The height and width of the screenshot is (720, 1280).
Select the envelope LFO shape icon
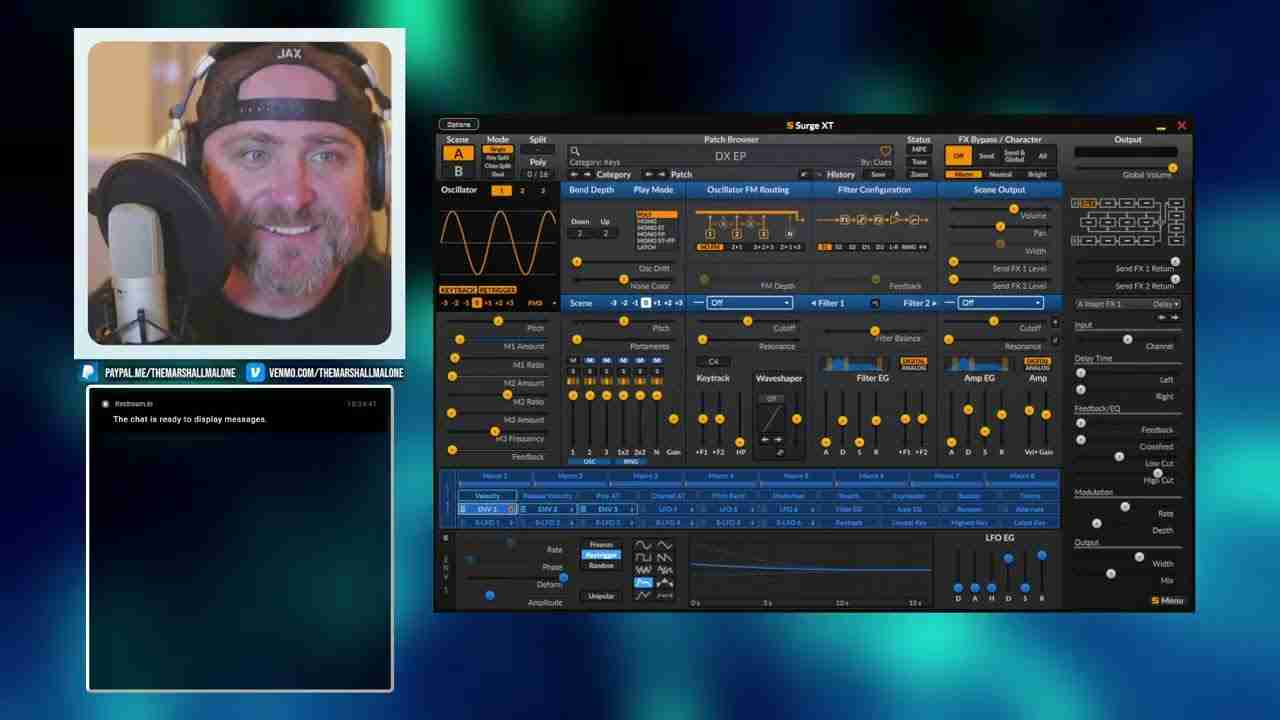pos(643,582)
